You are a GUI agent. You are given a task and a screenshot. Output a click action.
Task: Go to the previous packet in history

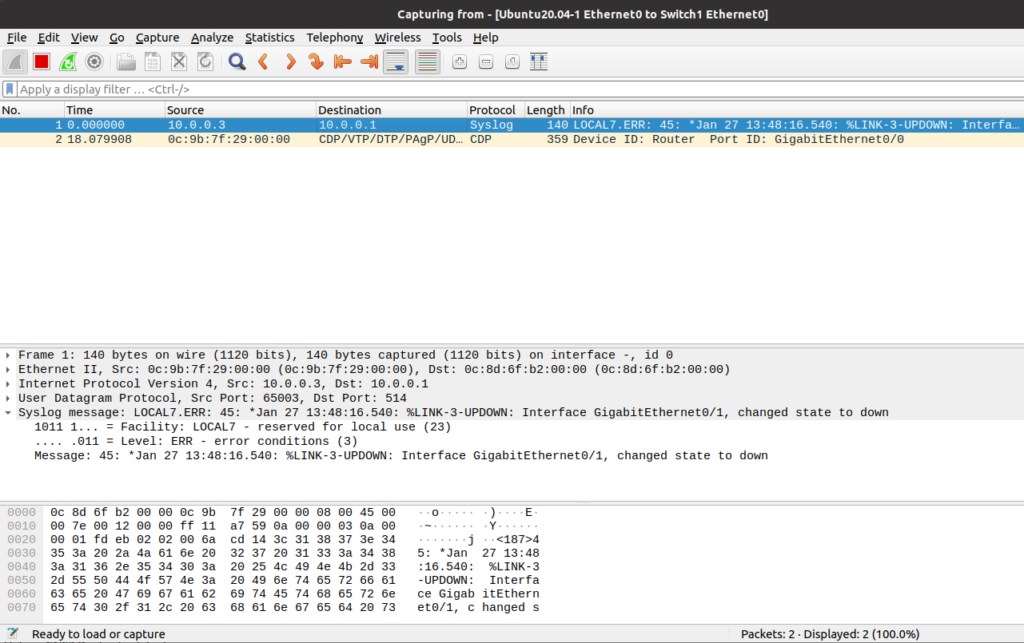(x=264, y=62)
